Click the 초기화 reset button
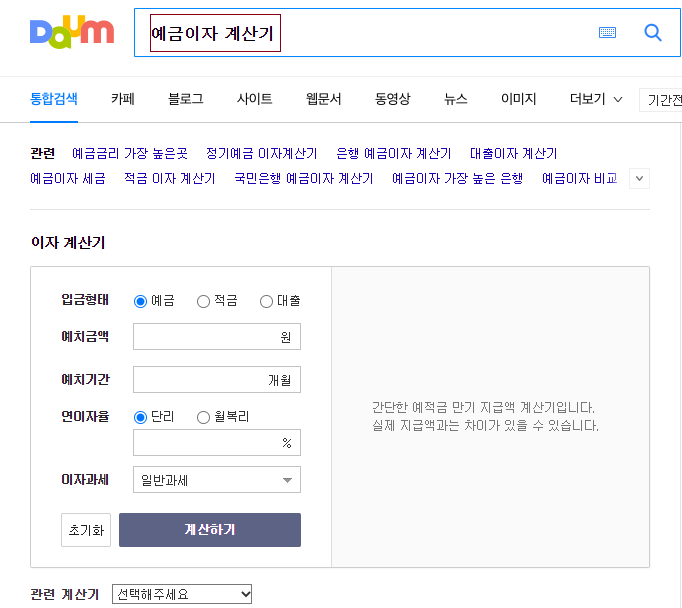Image resolution: width=682 pixels, height=608 pixels. tap(86, 530)
